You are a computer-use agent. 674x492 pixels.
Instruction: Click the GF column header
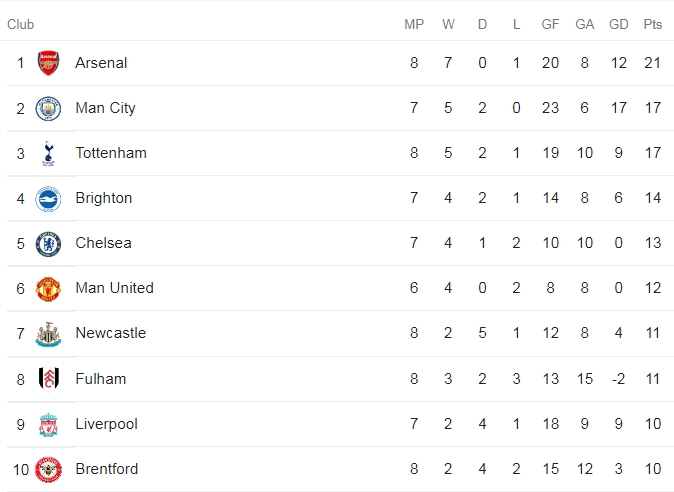click(550, 24)
